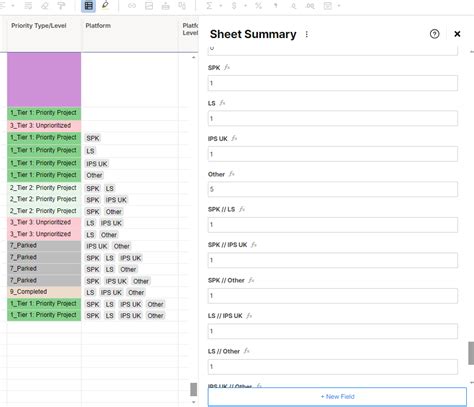This screenshot has width=474, height=407.
Task: Click the highlight changes marker icon
Action: pyautogui.click(x=105, y=5)
